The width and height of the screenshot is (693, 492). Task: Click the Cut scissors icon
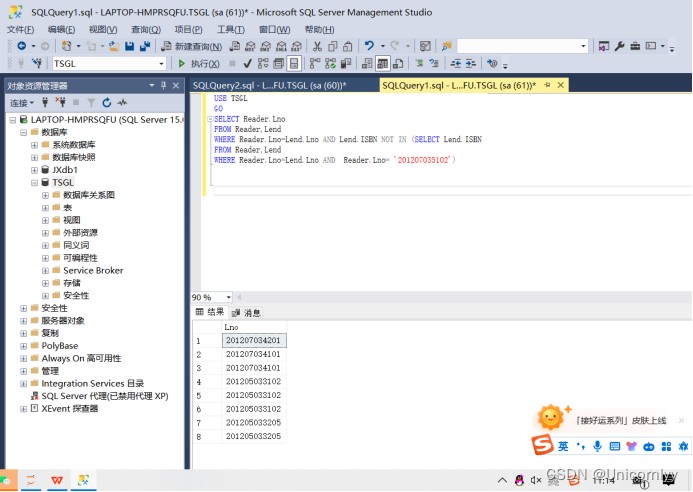[x=317, y=46]
